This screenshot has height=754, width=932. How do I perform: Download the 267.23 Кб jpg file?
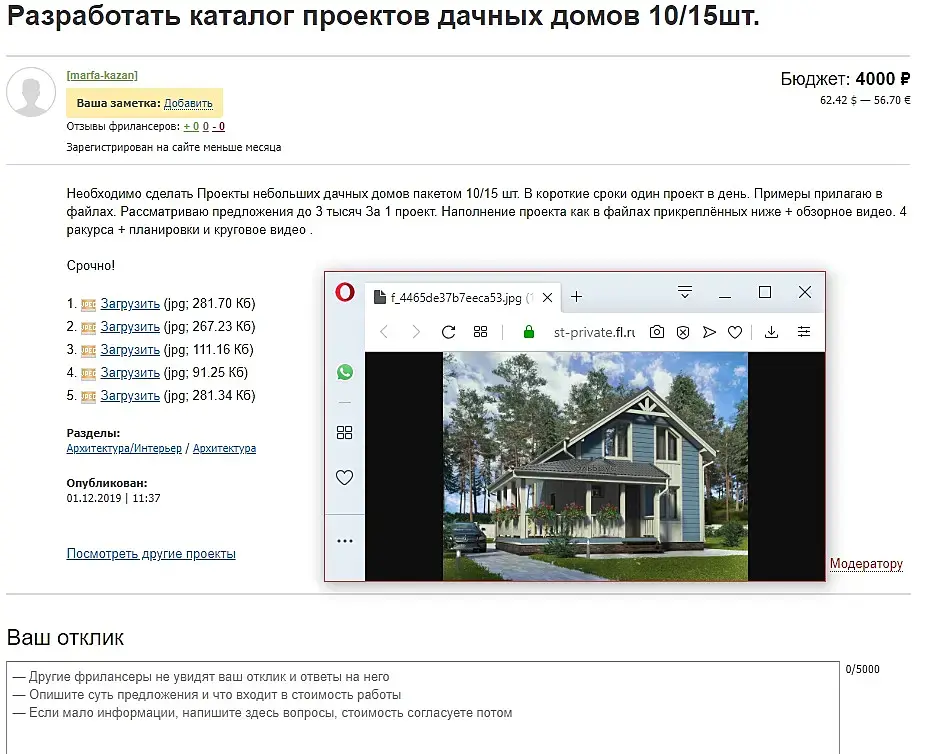(x=130, y=327)
